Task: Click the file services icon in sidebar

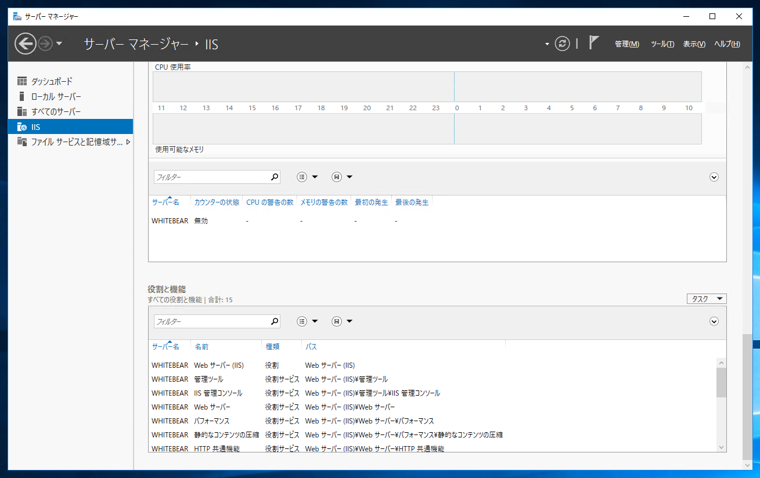Action: [22, 142]
